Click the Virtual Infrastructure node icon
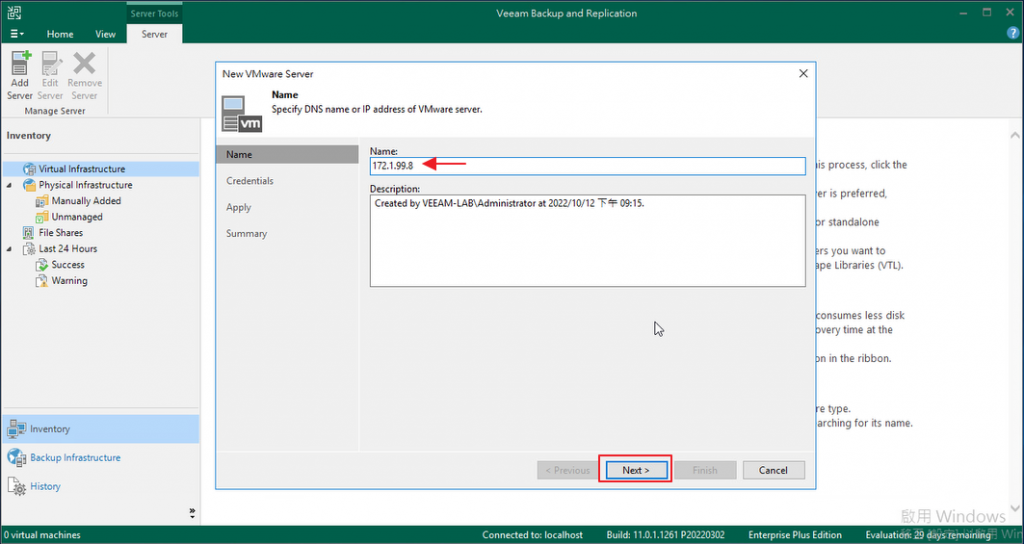1024x544 pixels. point(29,169)
